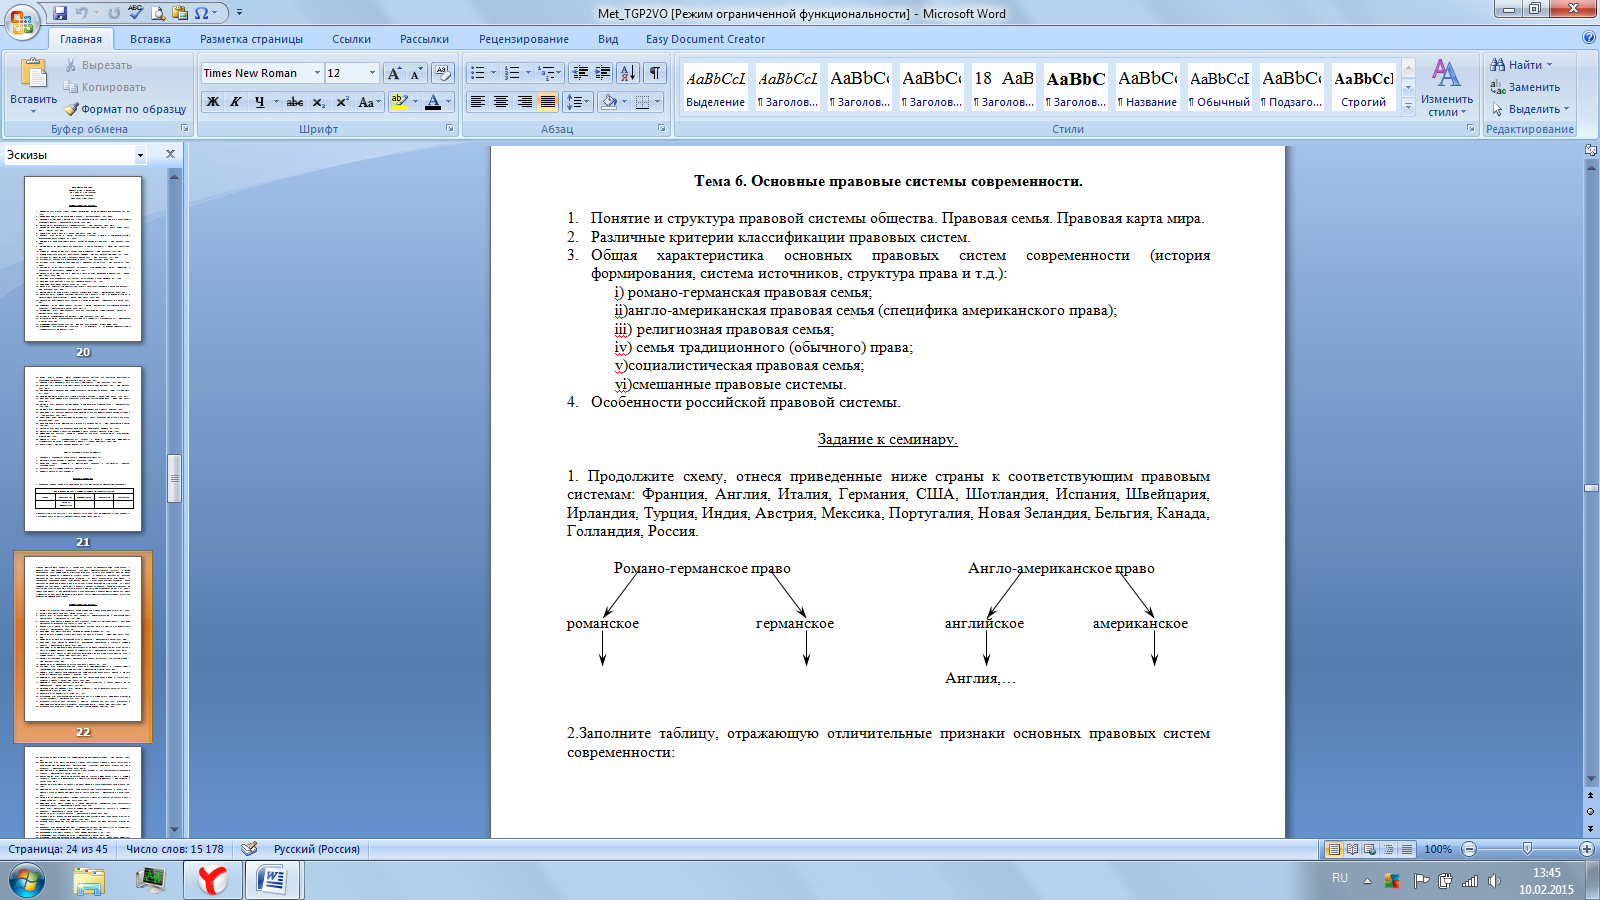
Task: Center align the text
Action: [501, 102]
